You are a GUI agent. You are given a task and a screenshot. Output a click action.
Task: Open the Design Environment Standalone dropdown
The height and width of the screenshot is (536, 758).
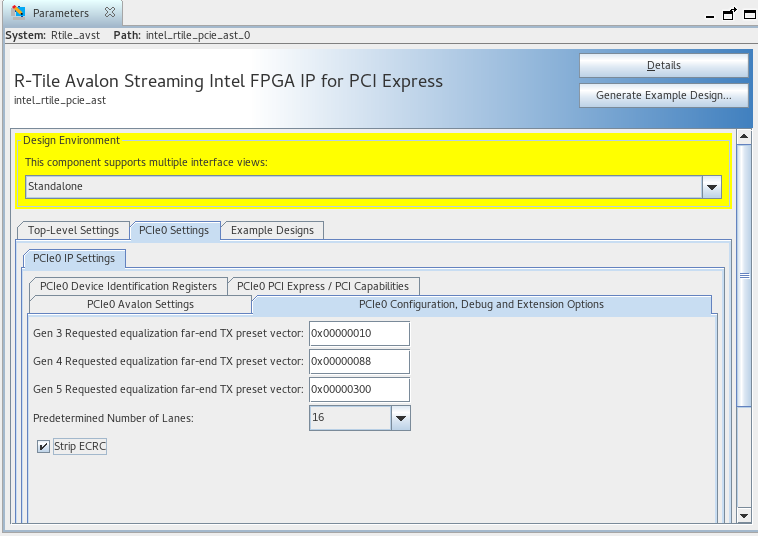712,187
